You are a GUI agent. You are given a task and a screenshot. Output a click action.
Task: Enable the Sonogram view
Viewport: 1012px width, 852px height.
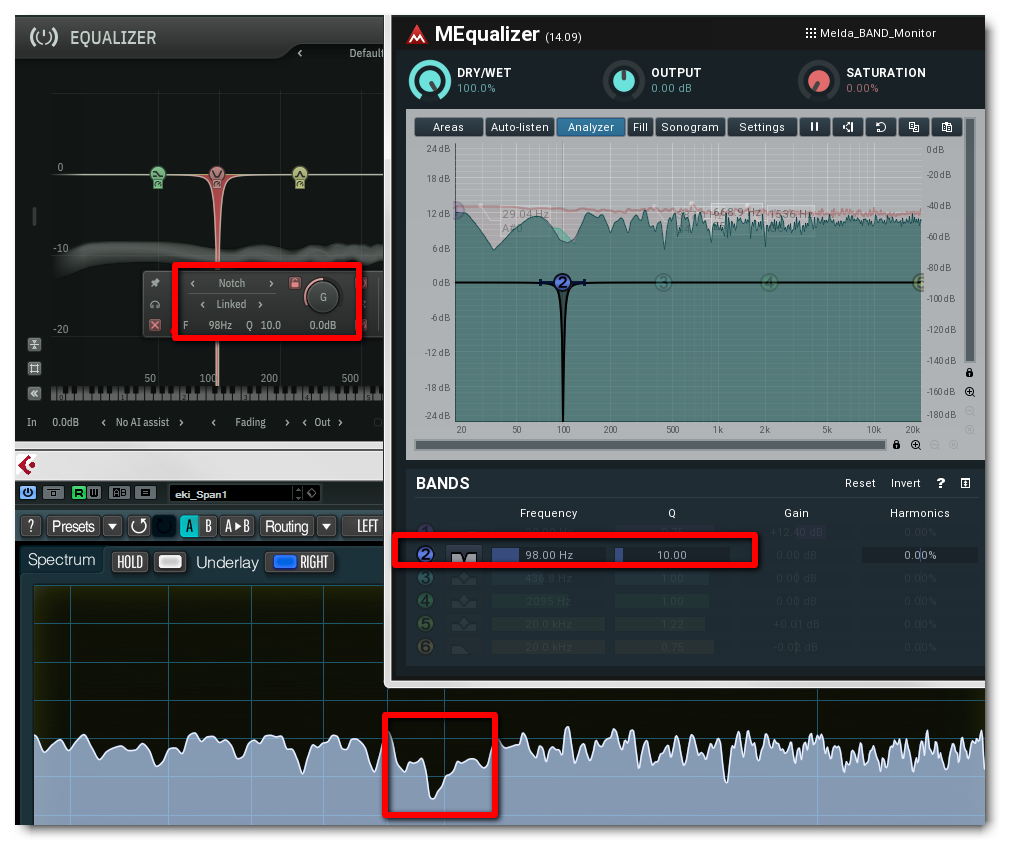[x=690, y=127]
